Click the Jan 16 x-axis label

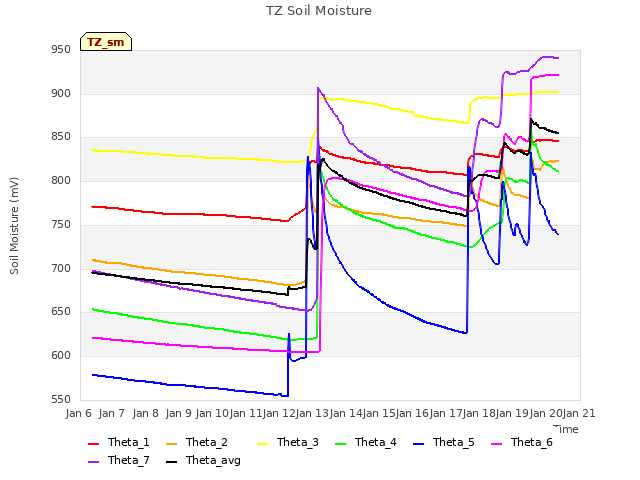(413, 413)
